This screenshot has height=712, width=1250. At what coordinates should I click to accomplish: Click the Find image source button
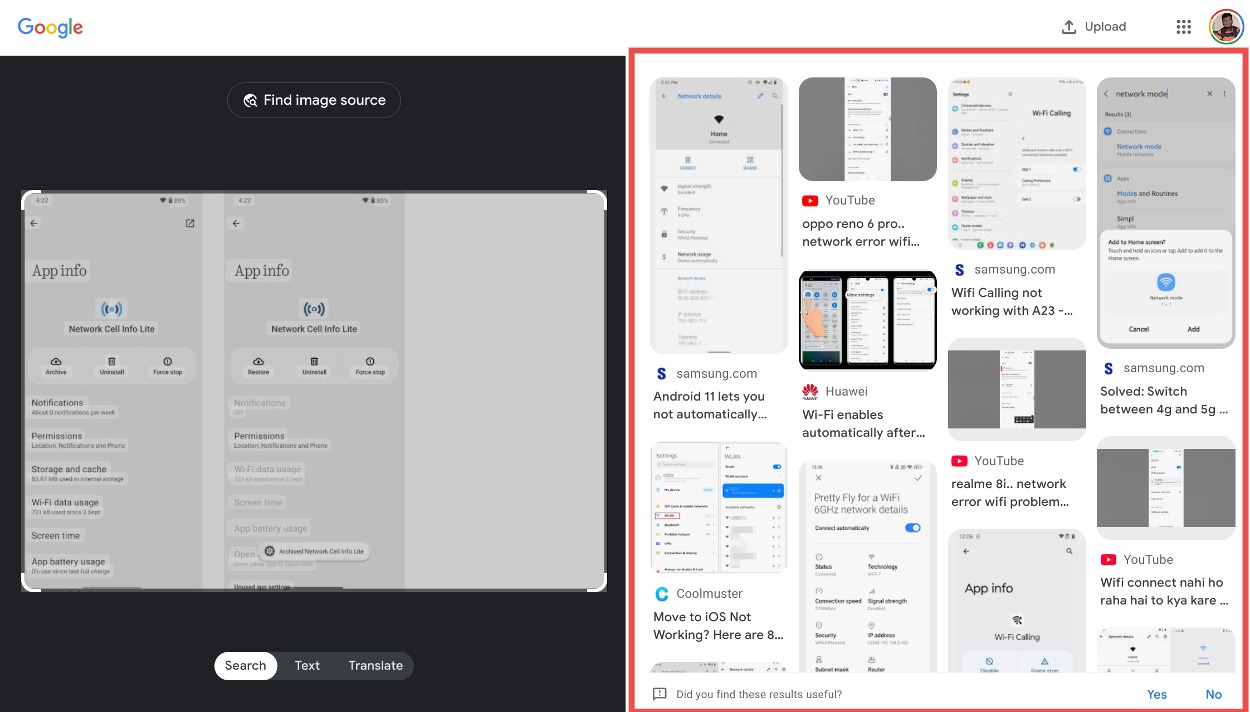click(314, 100)
